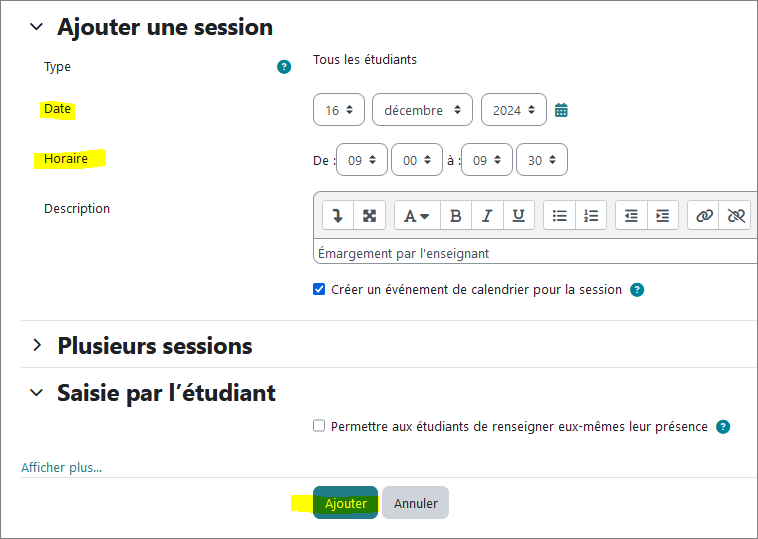
Task: Click the Afficher plus link
Action: pyautogui.click(x=62, y=467)
